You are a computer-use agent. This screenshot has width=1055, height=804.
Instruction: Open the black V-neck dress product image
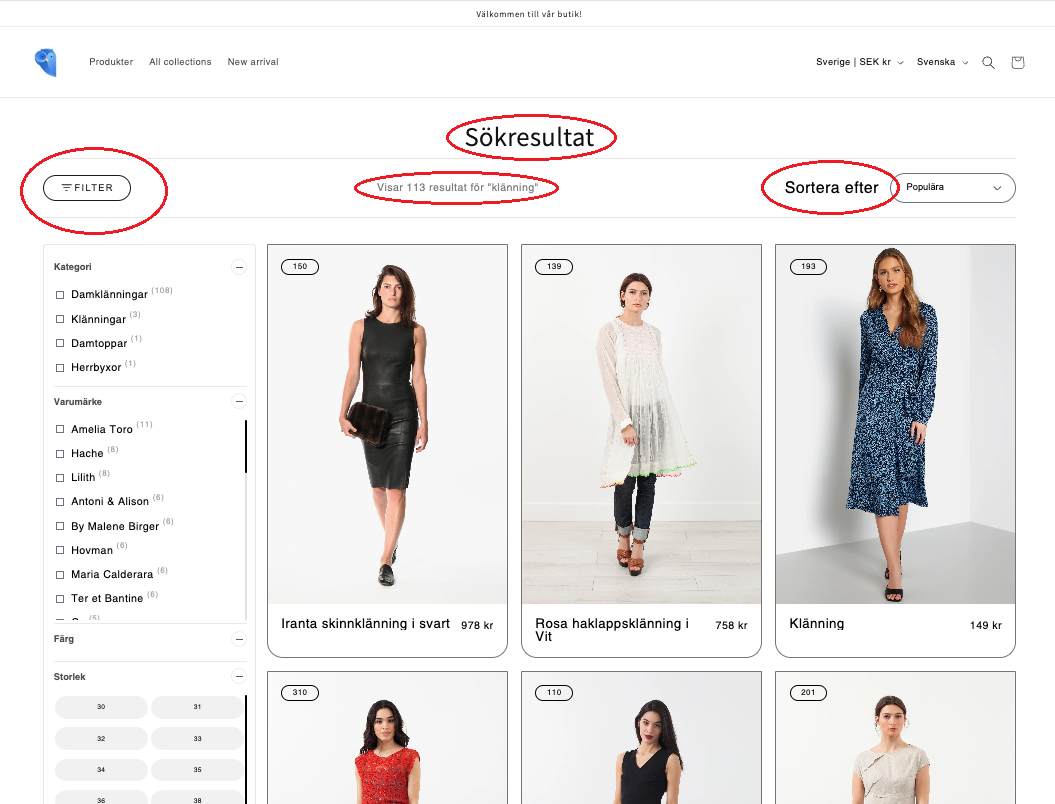[x=641, y=738]
